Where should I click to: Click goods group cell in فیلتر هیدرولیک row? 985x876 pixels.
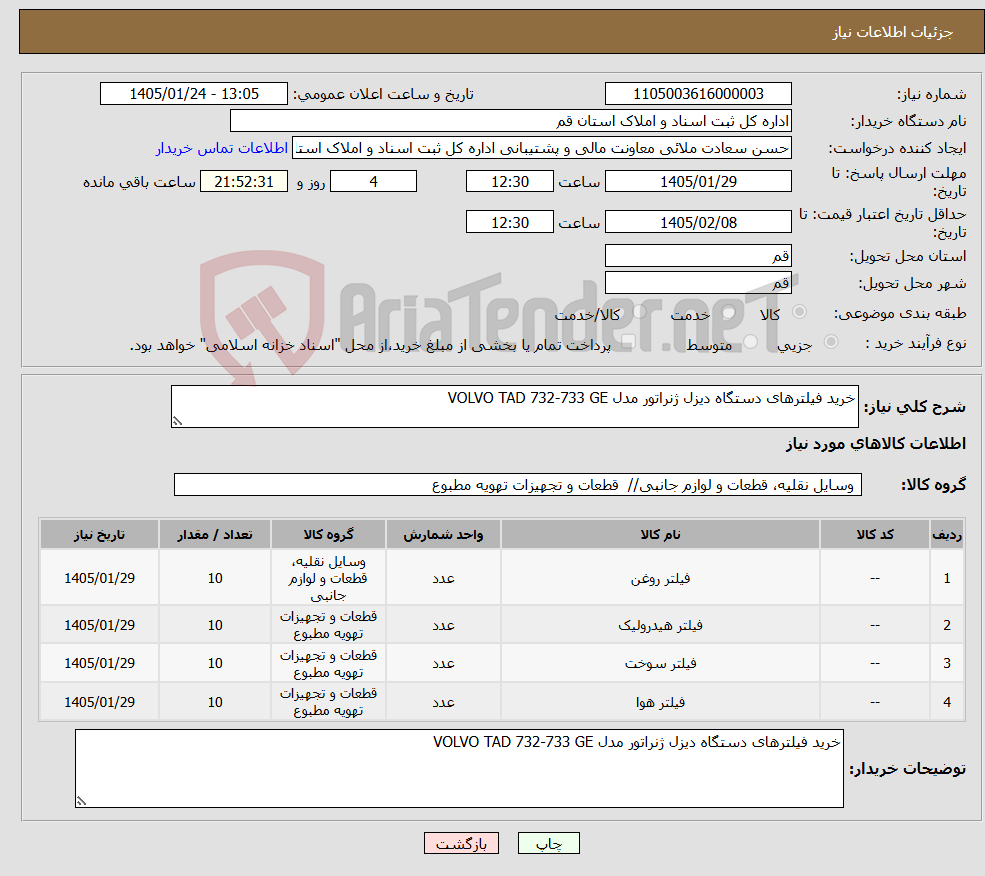[328, 625]
